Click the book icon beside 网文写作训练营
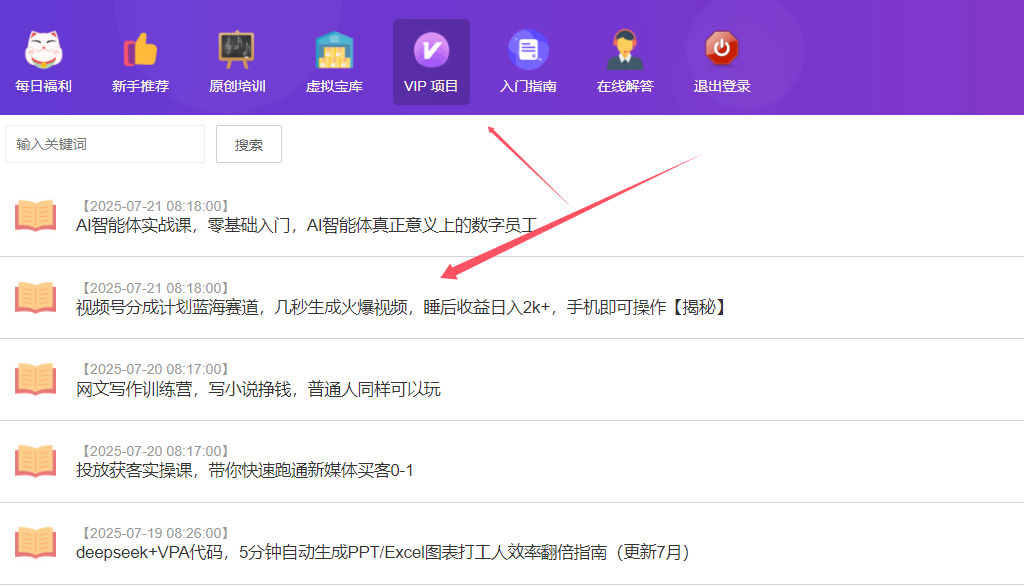1024x587 pixels. click(x=35, y=379)
